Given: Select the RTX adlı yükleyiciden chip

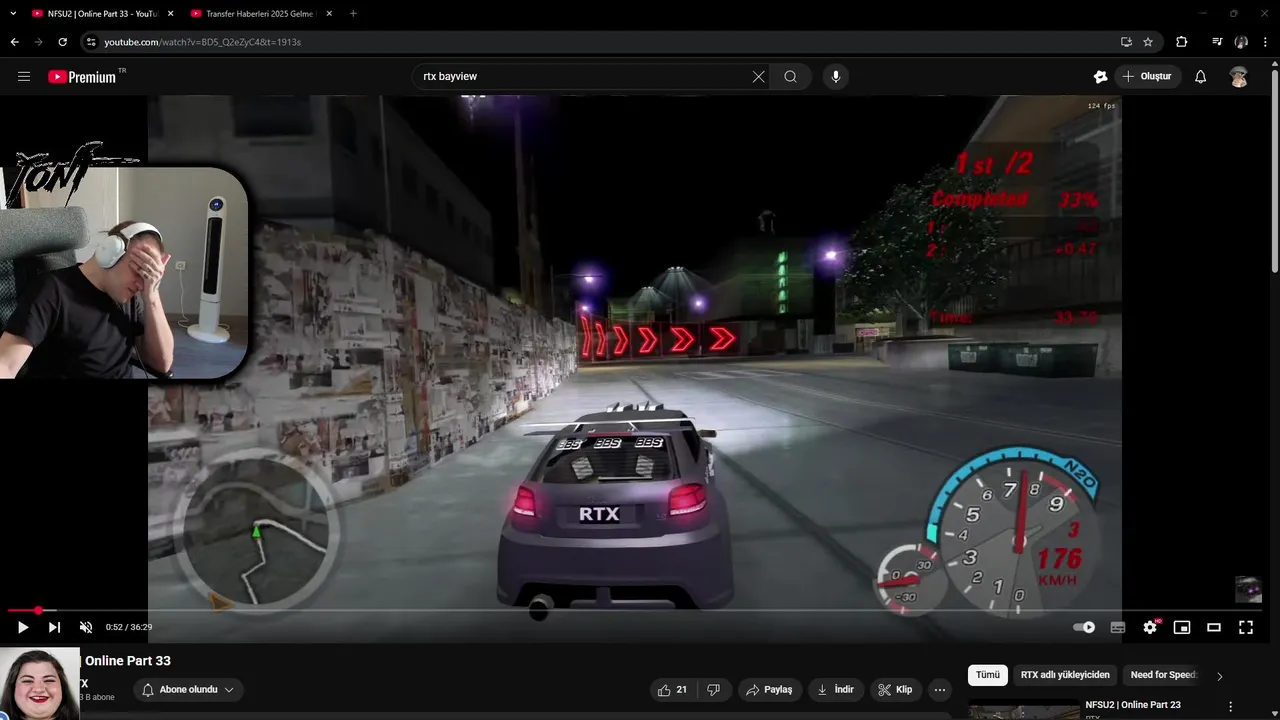Looking at the screenshot, I should (x=1065, y=675).
